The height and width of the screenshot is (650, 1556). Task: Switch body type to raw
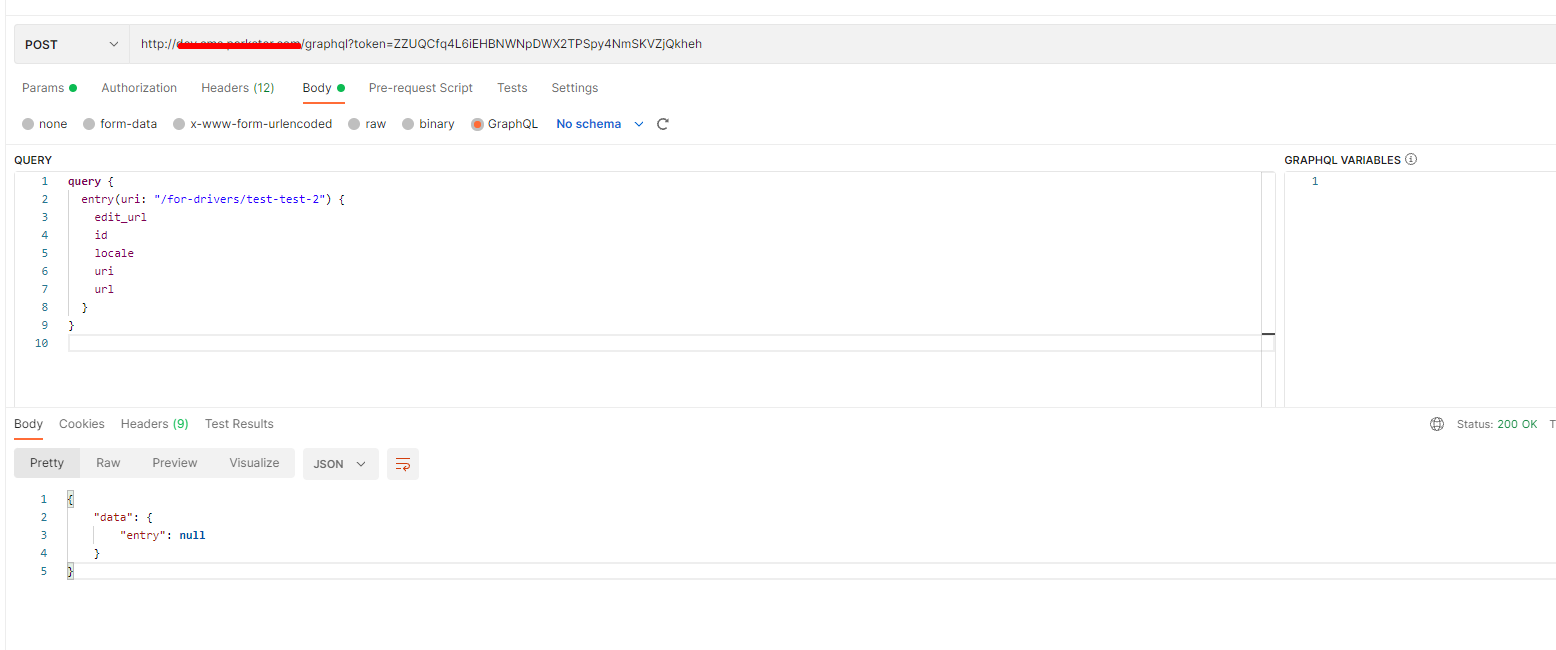tap(367, 123)
